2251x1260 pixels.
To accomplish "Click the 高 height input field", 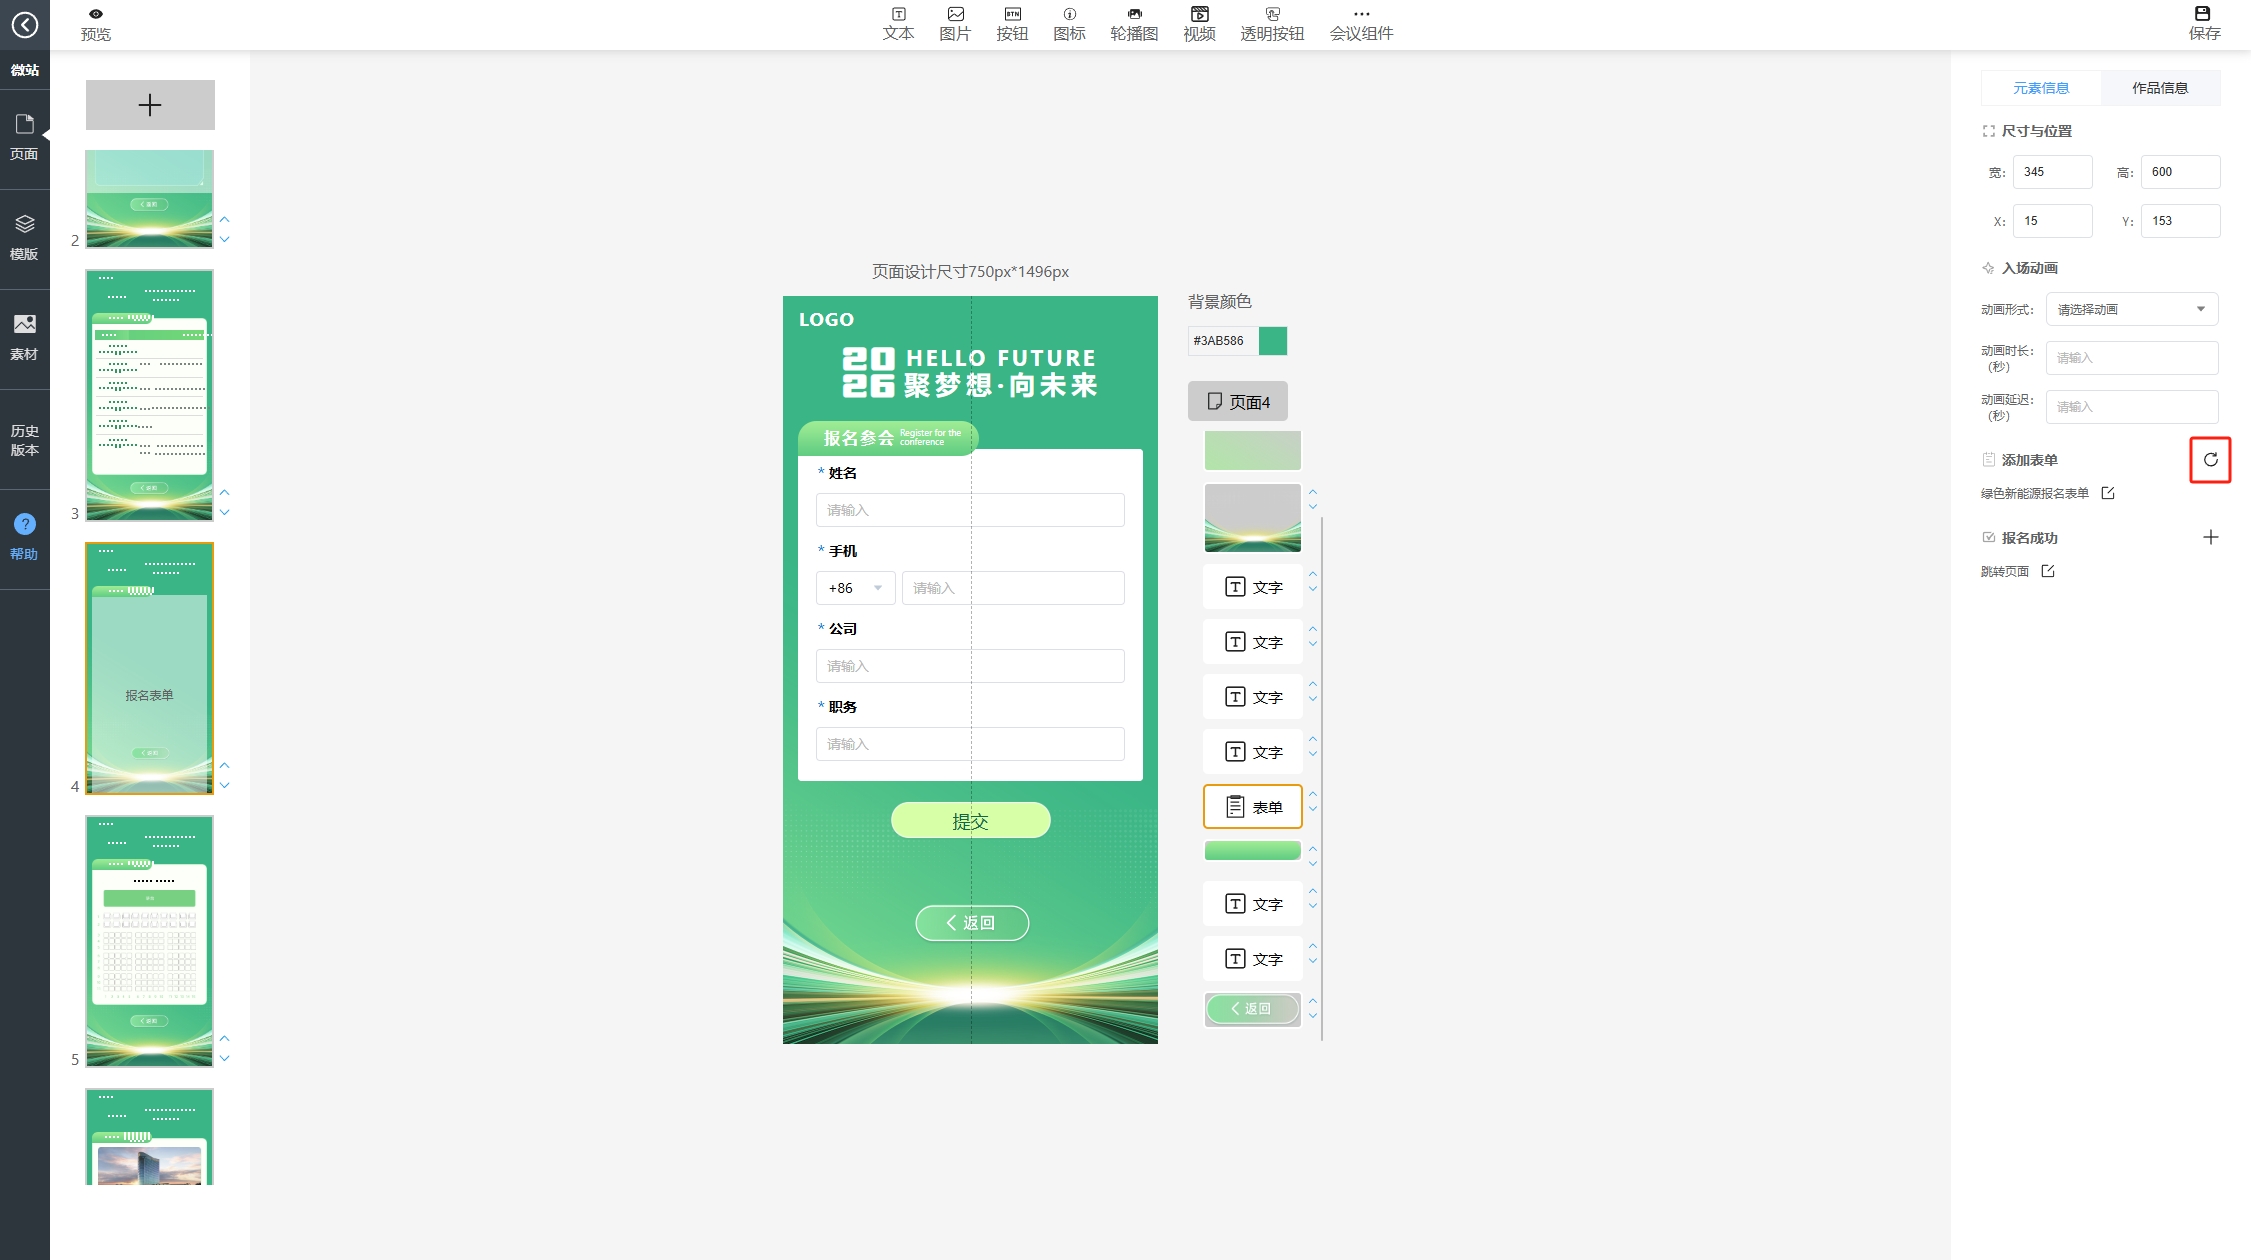I will pos(2180,172).
